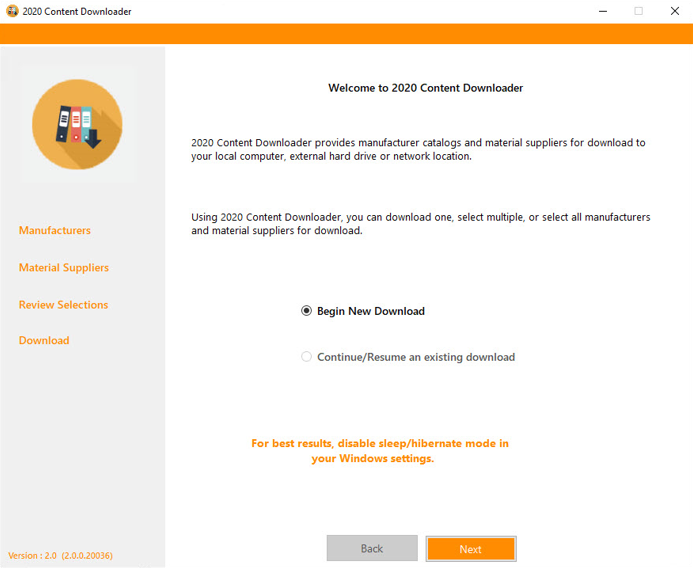Close the Content Downloader window
Screen dimensions: 693x568
(675, 11)
